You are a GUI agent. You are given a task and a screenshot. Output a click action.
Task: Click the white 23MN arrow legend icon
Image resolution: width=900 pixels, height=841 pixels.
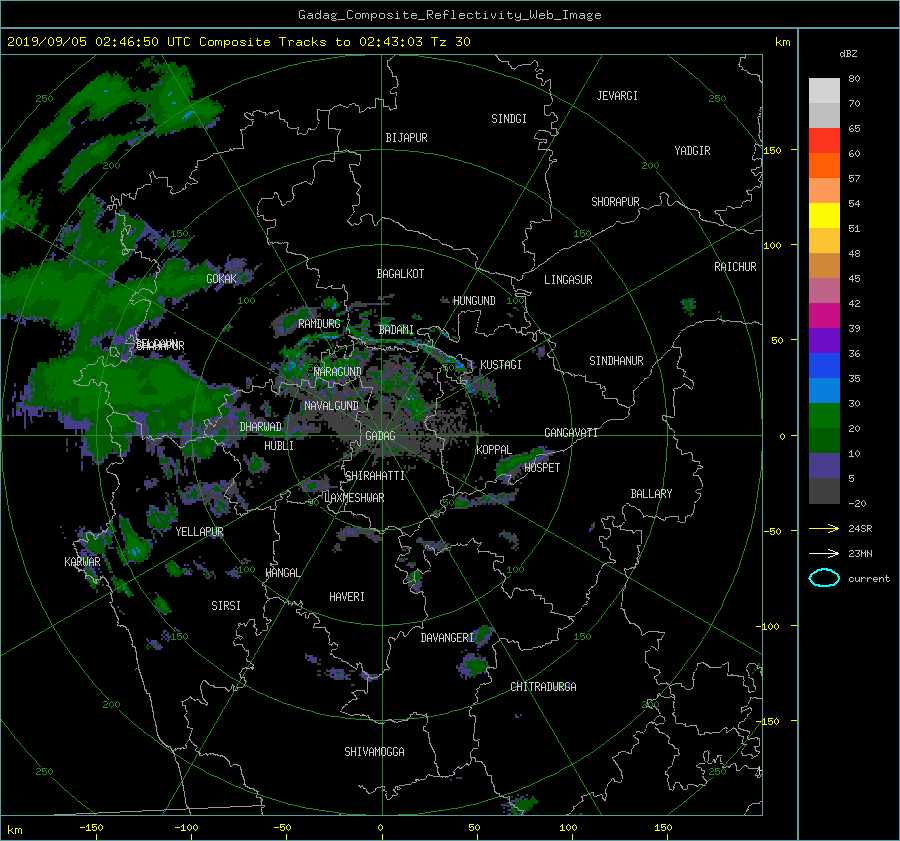(x=824, y=553)
